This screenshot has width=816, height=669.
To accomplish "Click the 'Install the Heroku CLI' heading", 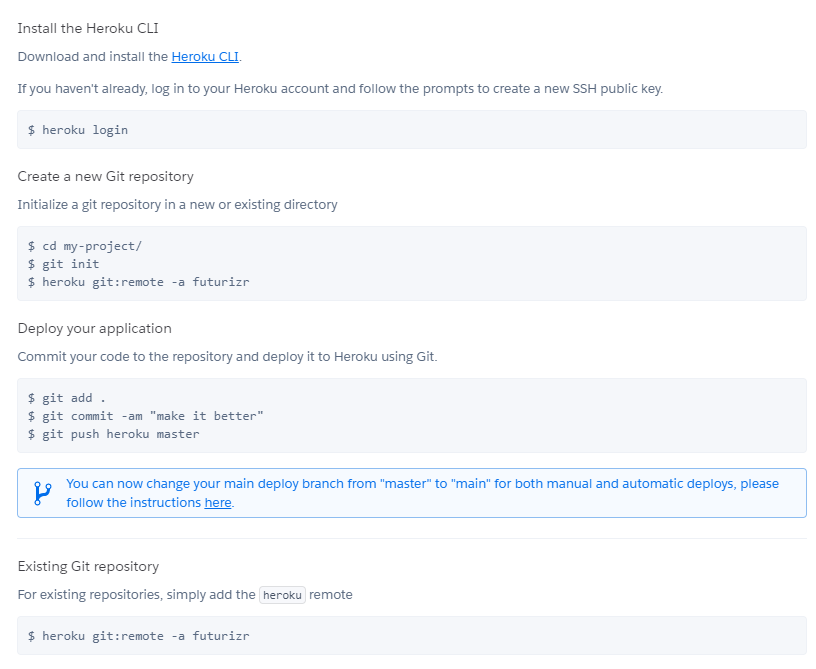I will [88, 28].
